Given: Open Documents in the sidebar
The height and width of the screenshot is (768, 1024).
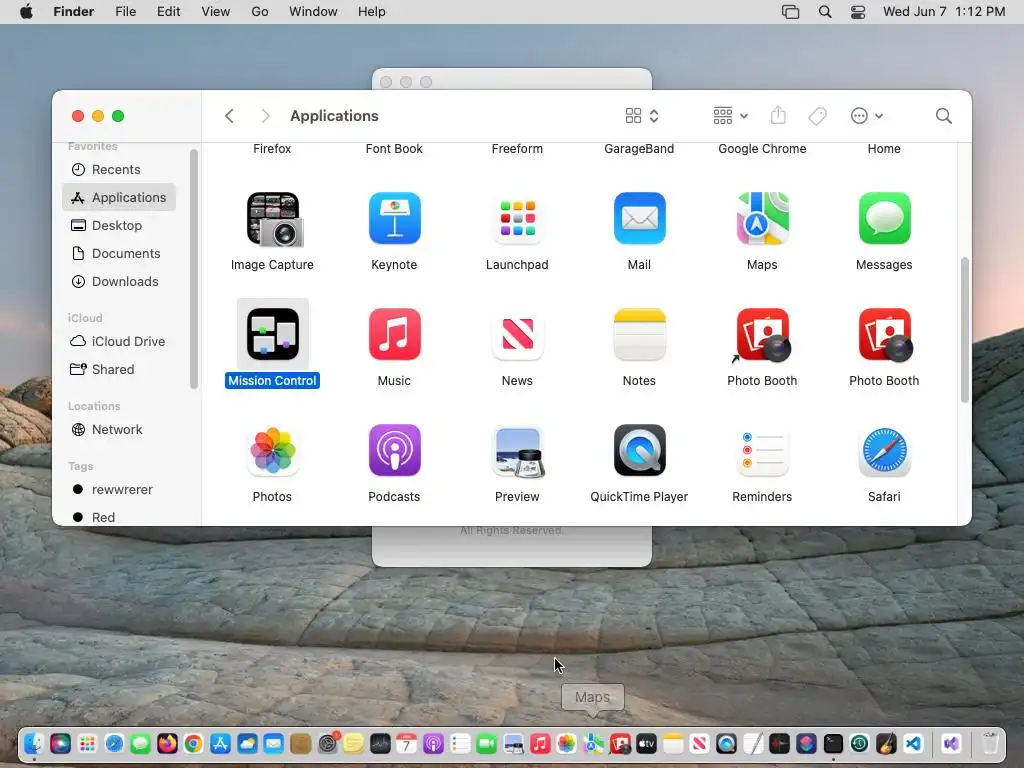Looking at the screenshot, I should coord(119,253).
